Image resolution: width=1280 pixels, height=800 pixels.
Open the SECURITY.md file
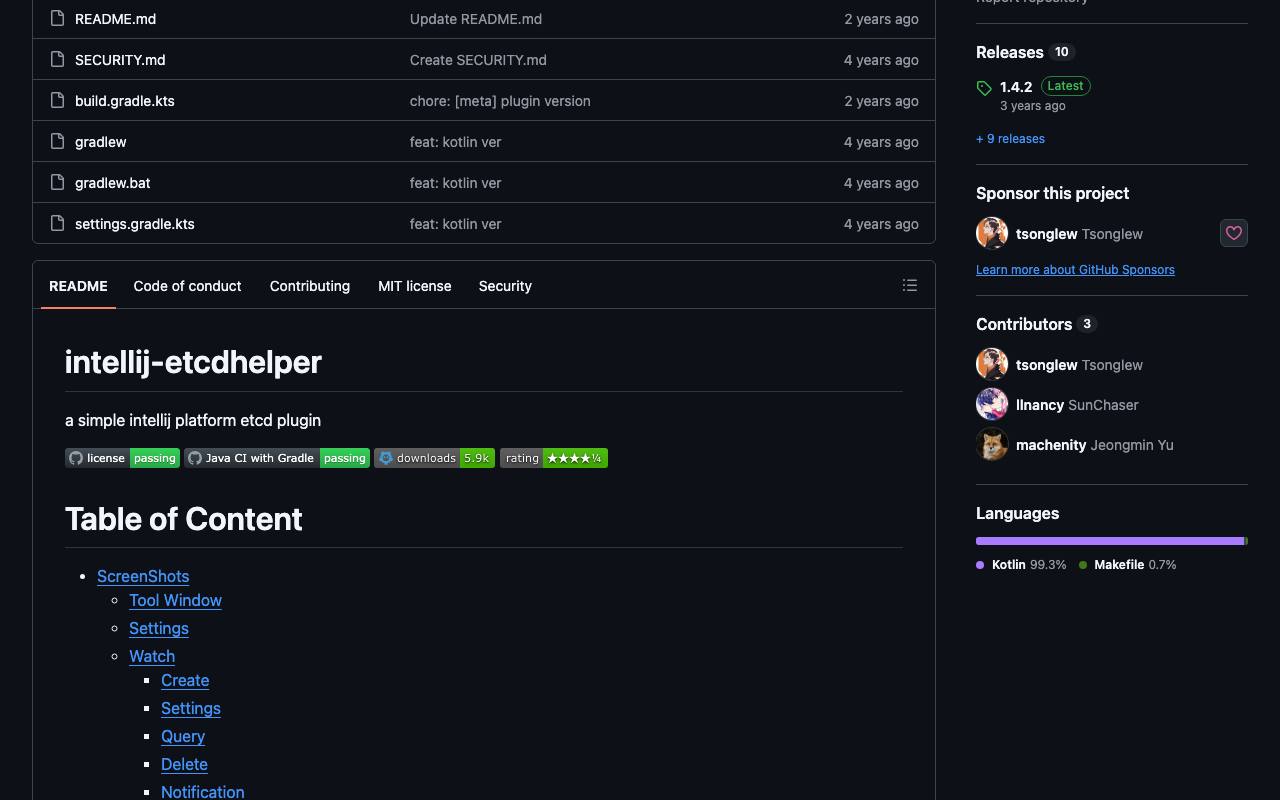click(x=120, y=60)
